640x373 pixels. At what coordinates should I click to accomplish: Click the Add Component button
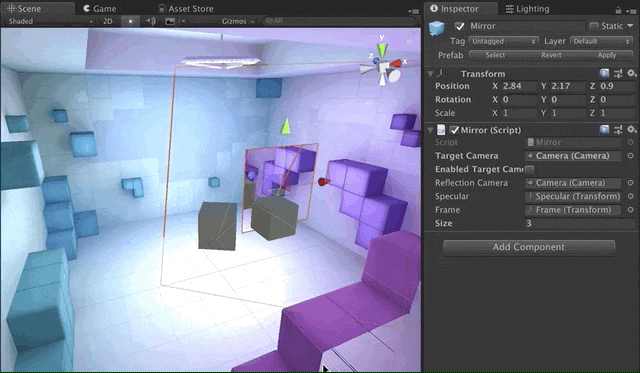(x=529, y=247)
